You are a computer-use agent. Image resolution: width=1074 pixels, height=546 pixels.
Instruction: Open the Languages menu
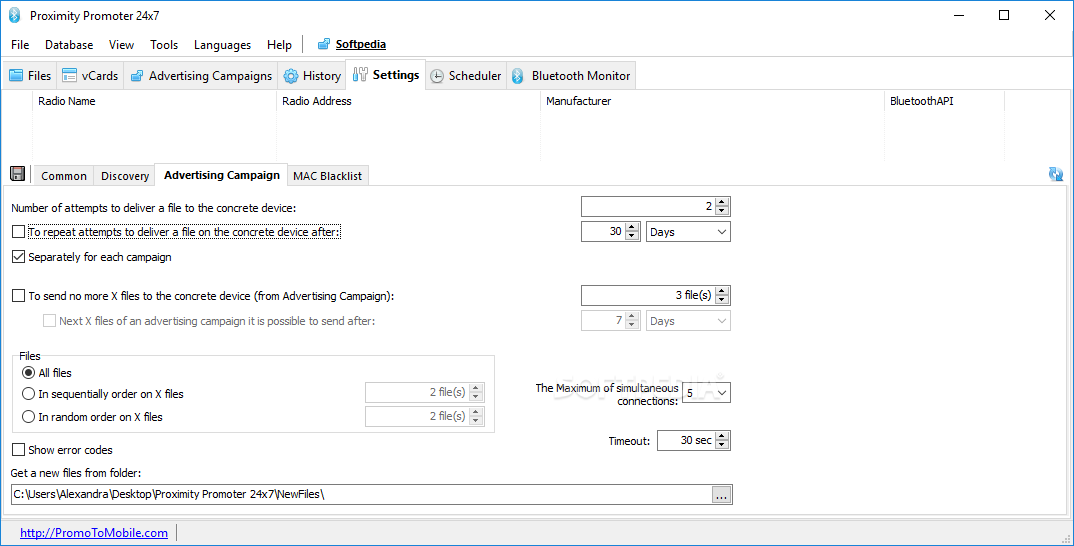pos(222,45)
